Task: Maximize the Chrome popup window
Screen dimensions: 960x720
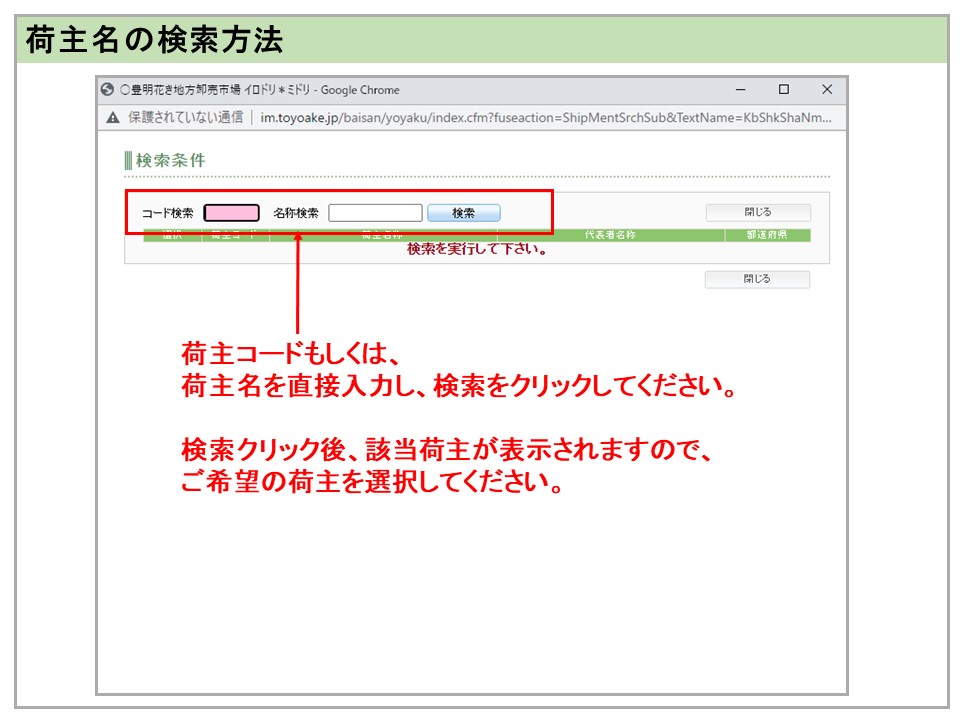Action: 784,90
